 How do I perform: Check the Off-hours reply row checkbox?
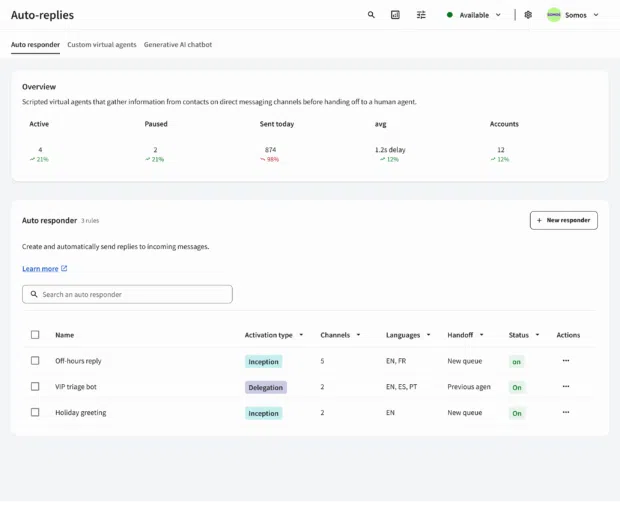(35, 360)
